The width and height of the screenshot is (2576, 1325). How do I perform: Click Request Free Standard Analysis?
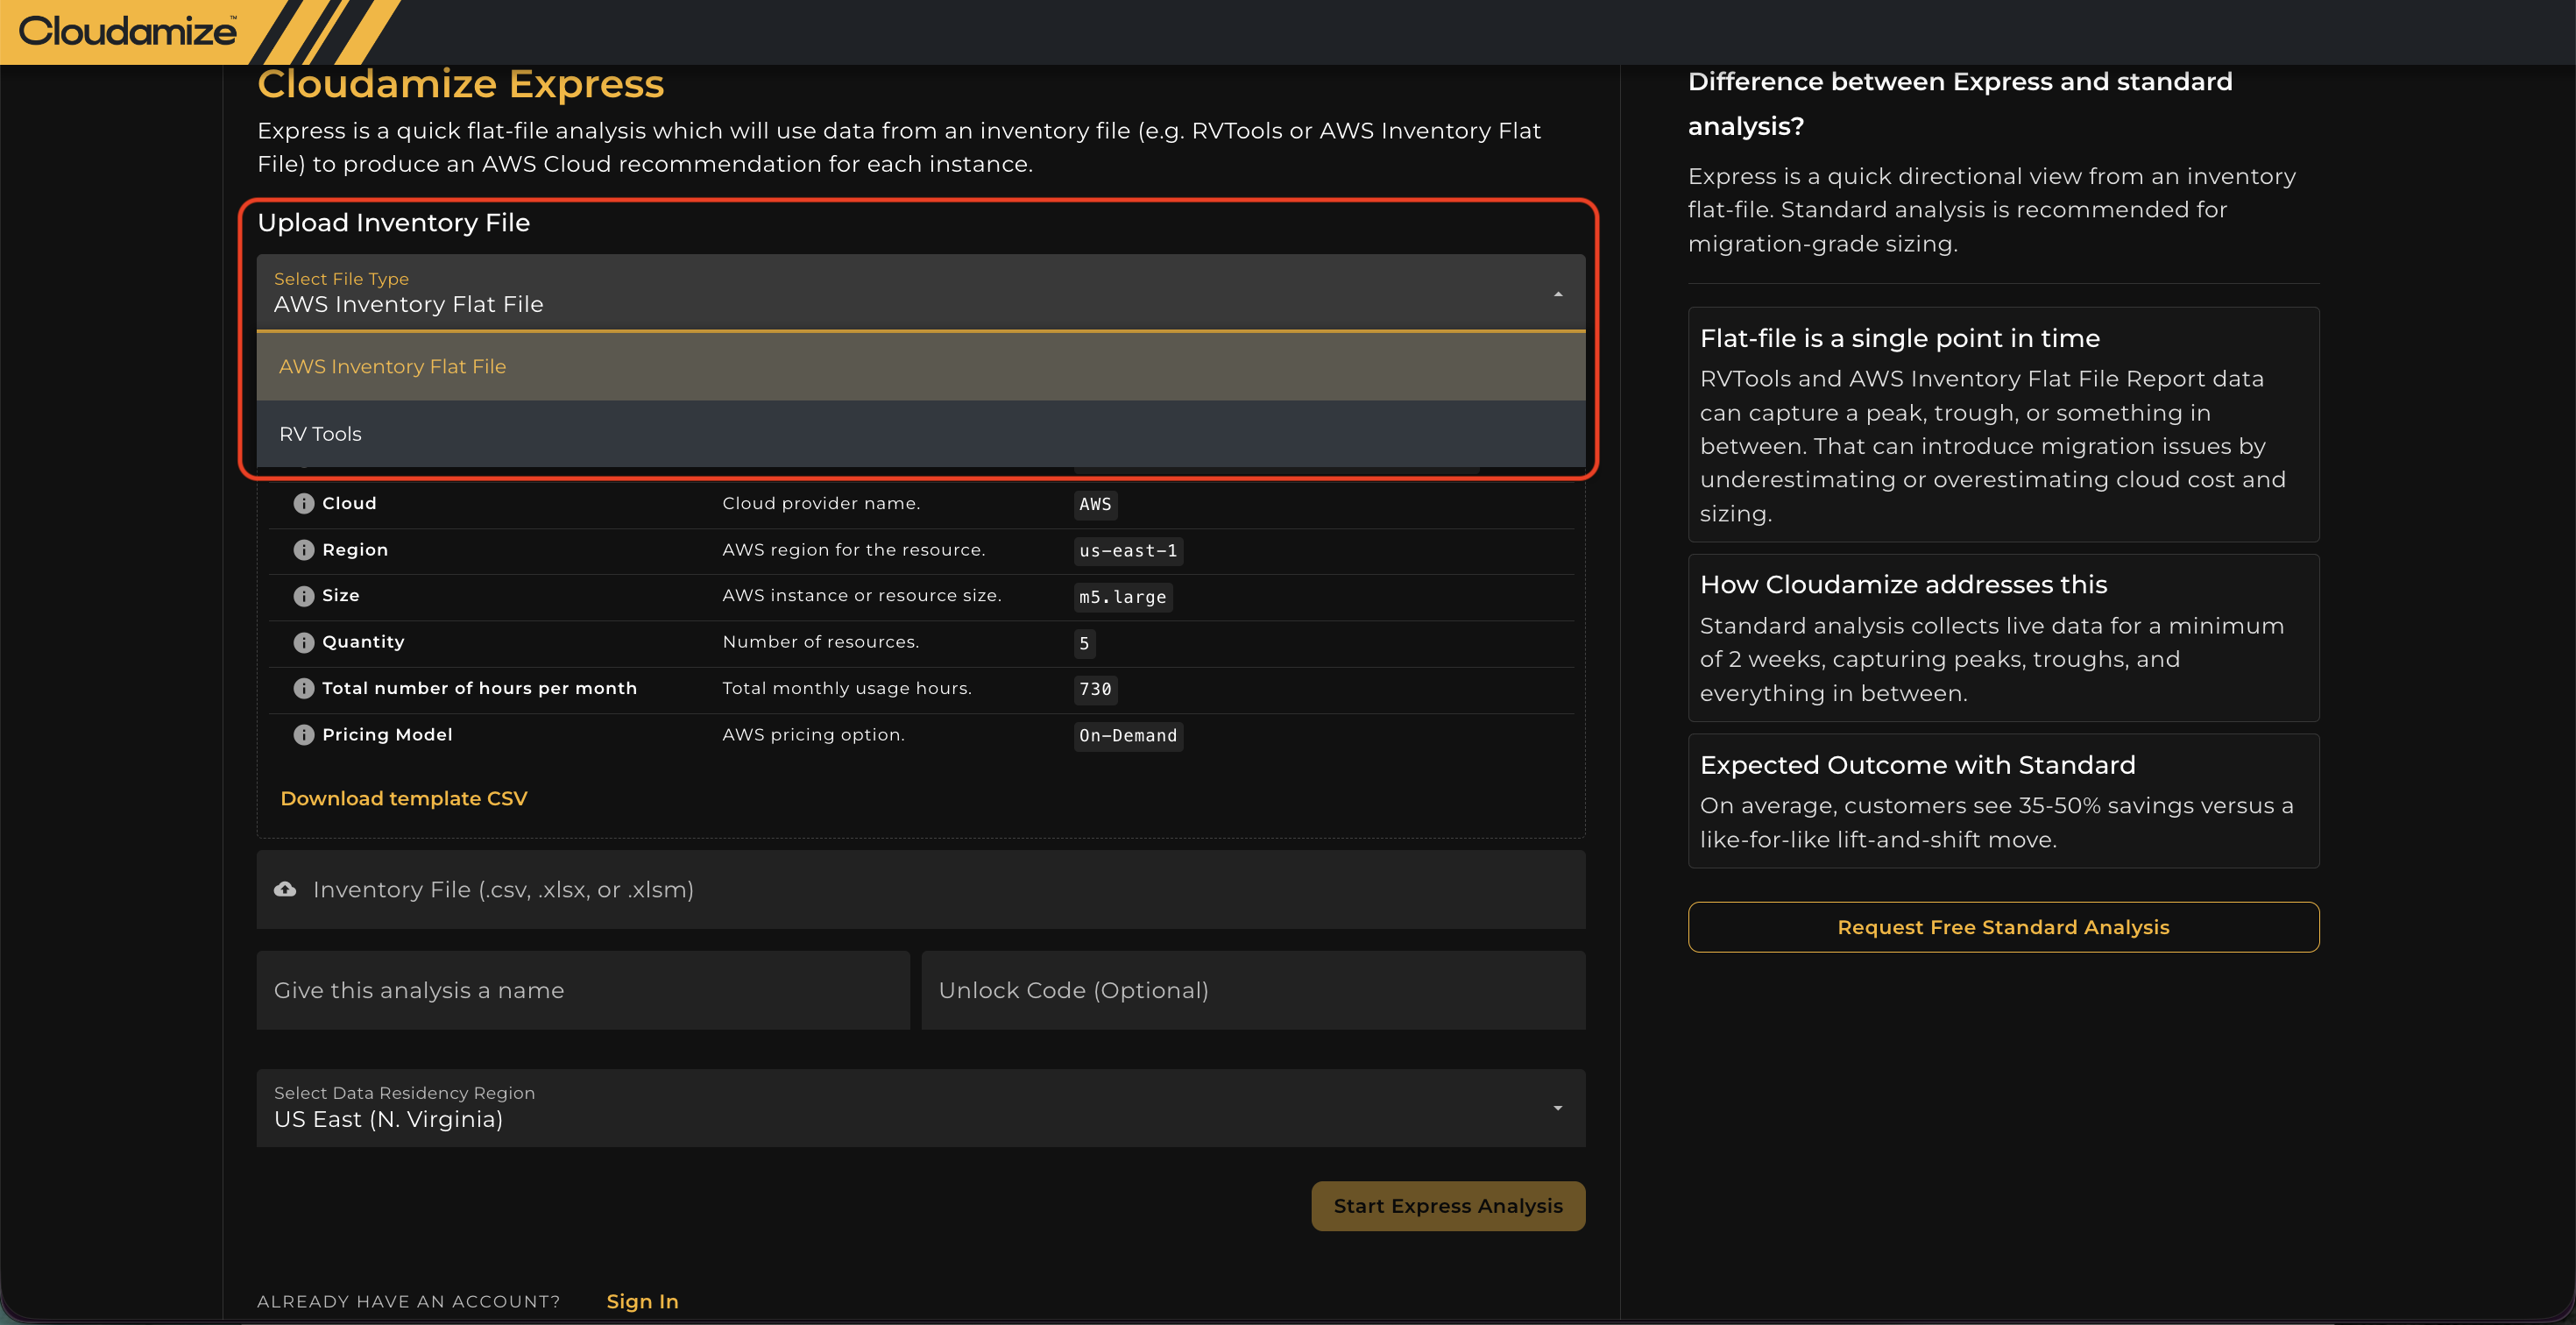[x=2003, y=927]
